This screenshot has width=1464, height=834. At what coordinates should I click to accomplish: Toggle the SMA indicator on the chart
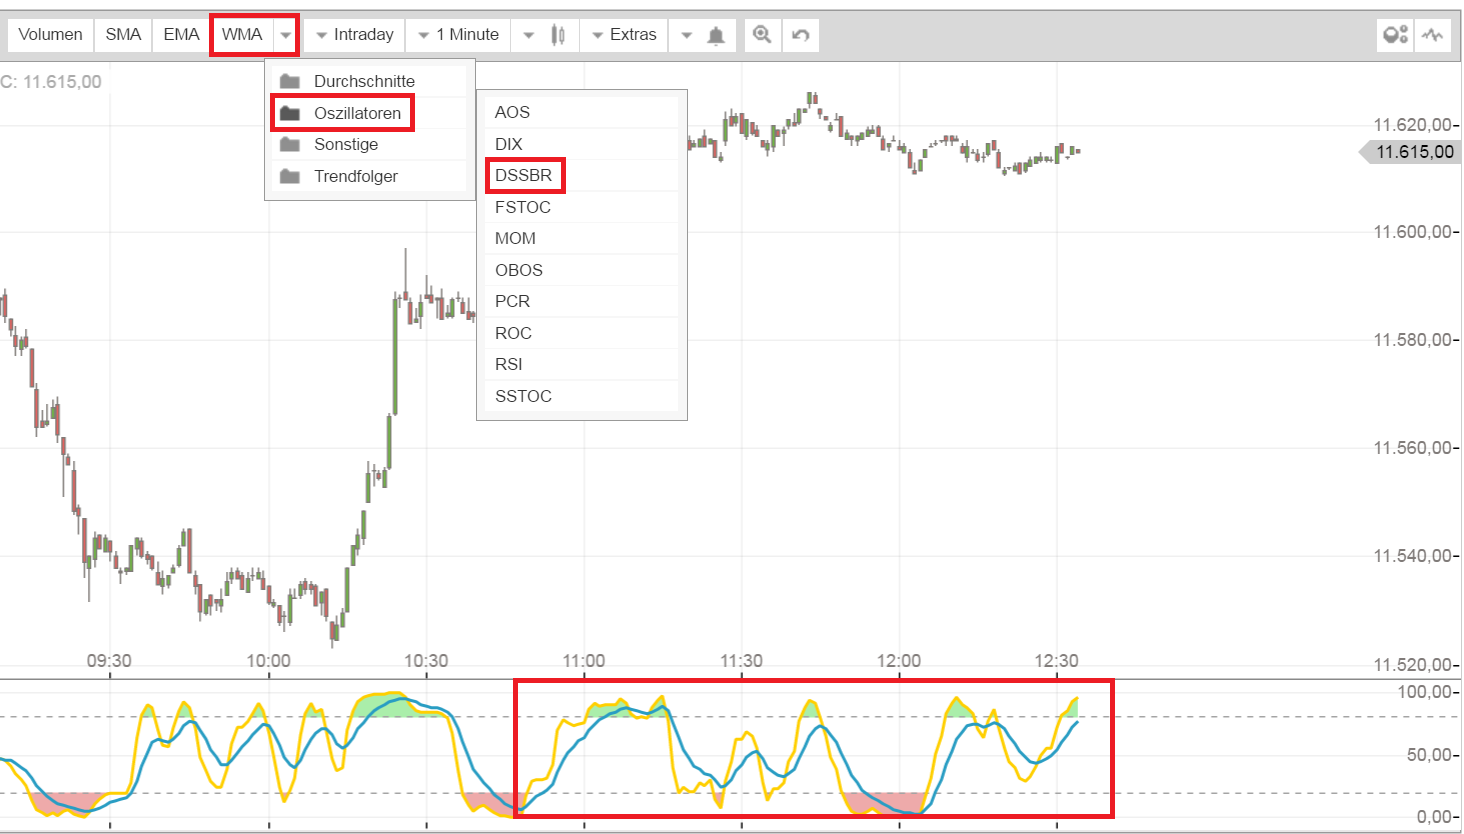pyautogui.click(x=123, y=34)
